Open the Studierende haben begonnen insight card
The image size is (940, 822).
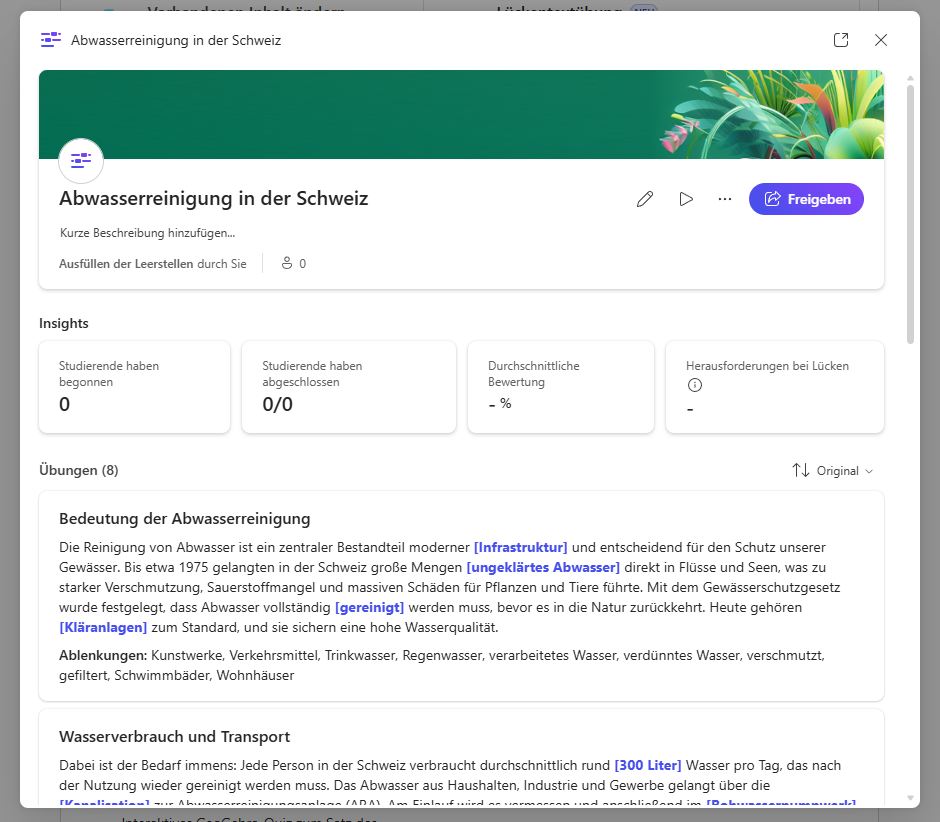[x=134, y=387]
